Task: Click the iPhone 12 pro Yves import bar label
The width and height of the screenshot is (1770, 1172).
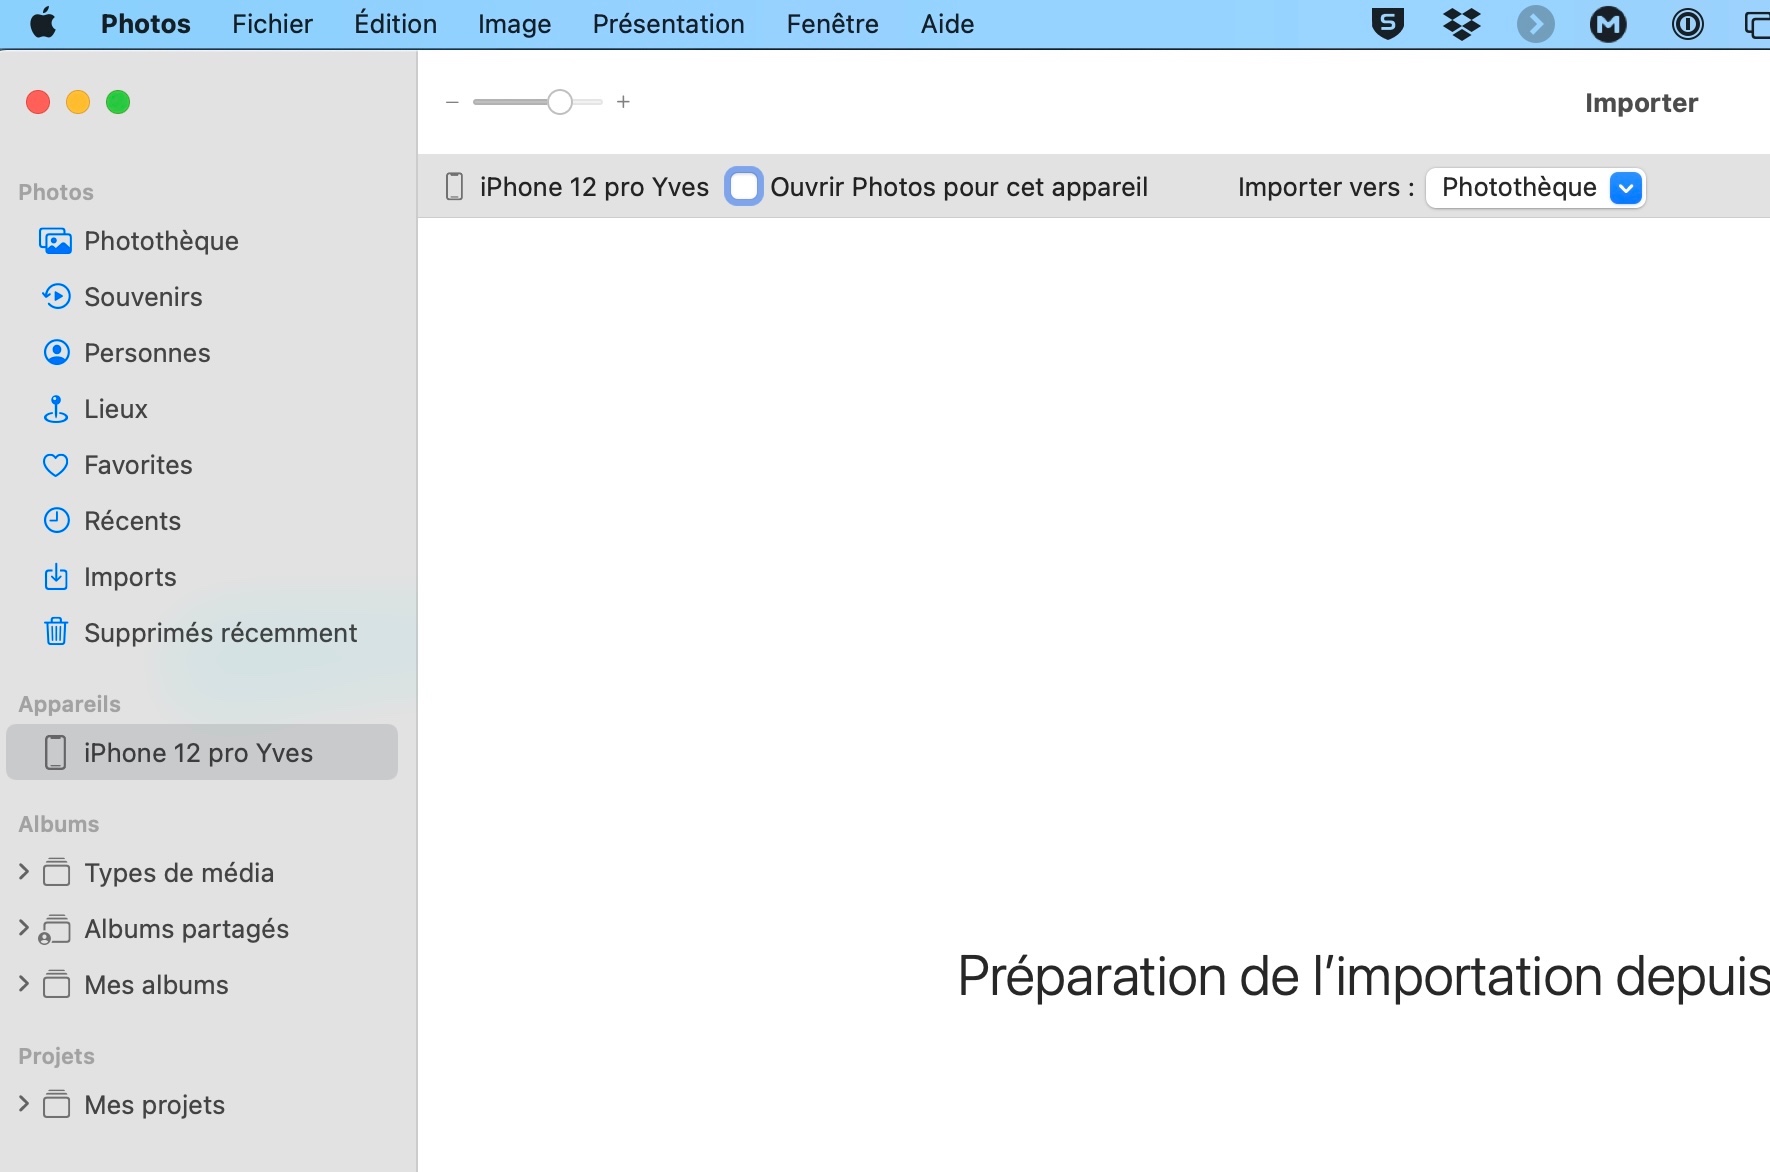Action: [594, 187]
